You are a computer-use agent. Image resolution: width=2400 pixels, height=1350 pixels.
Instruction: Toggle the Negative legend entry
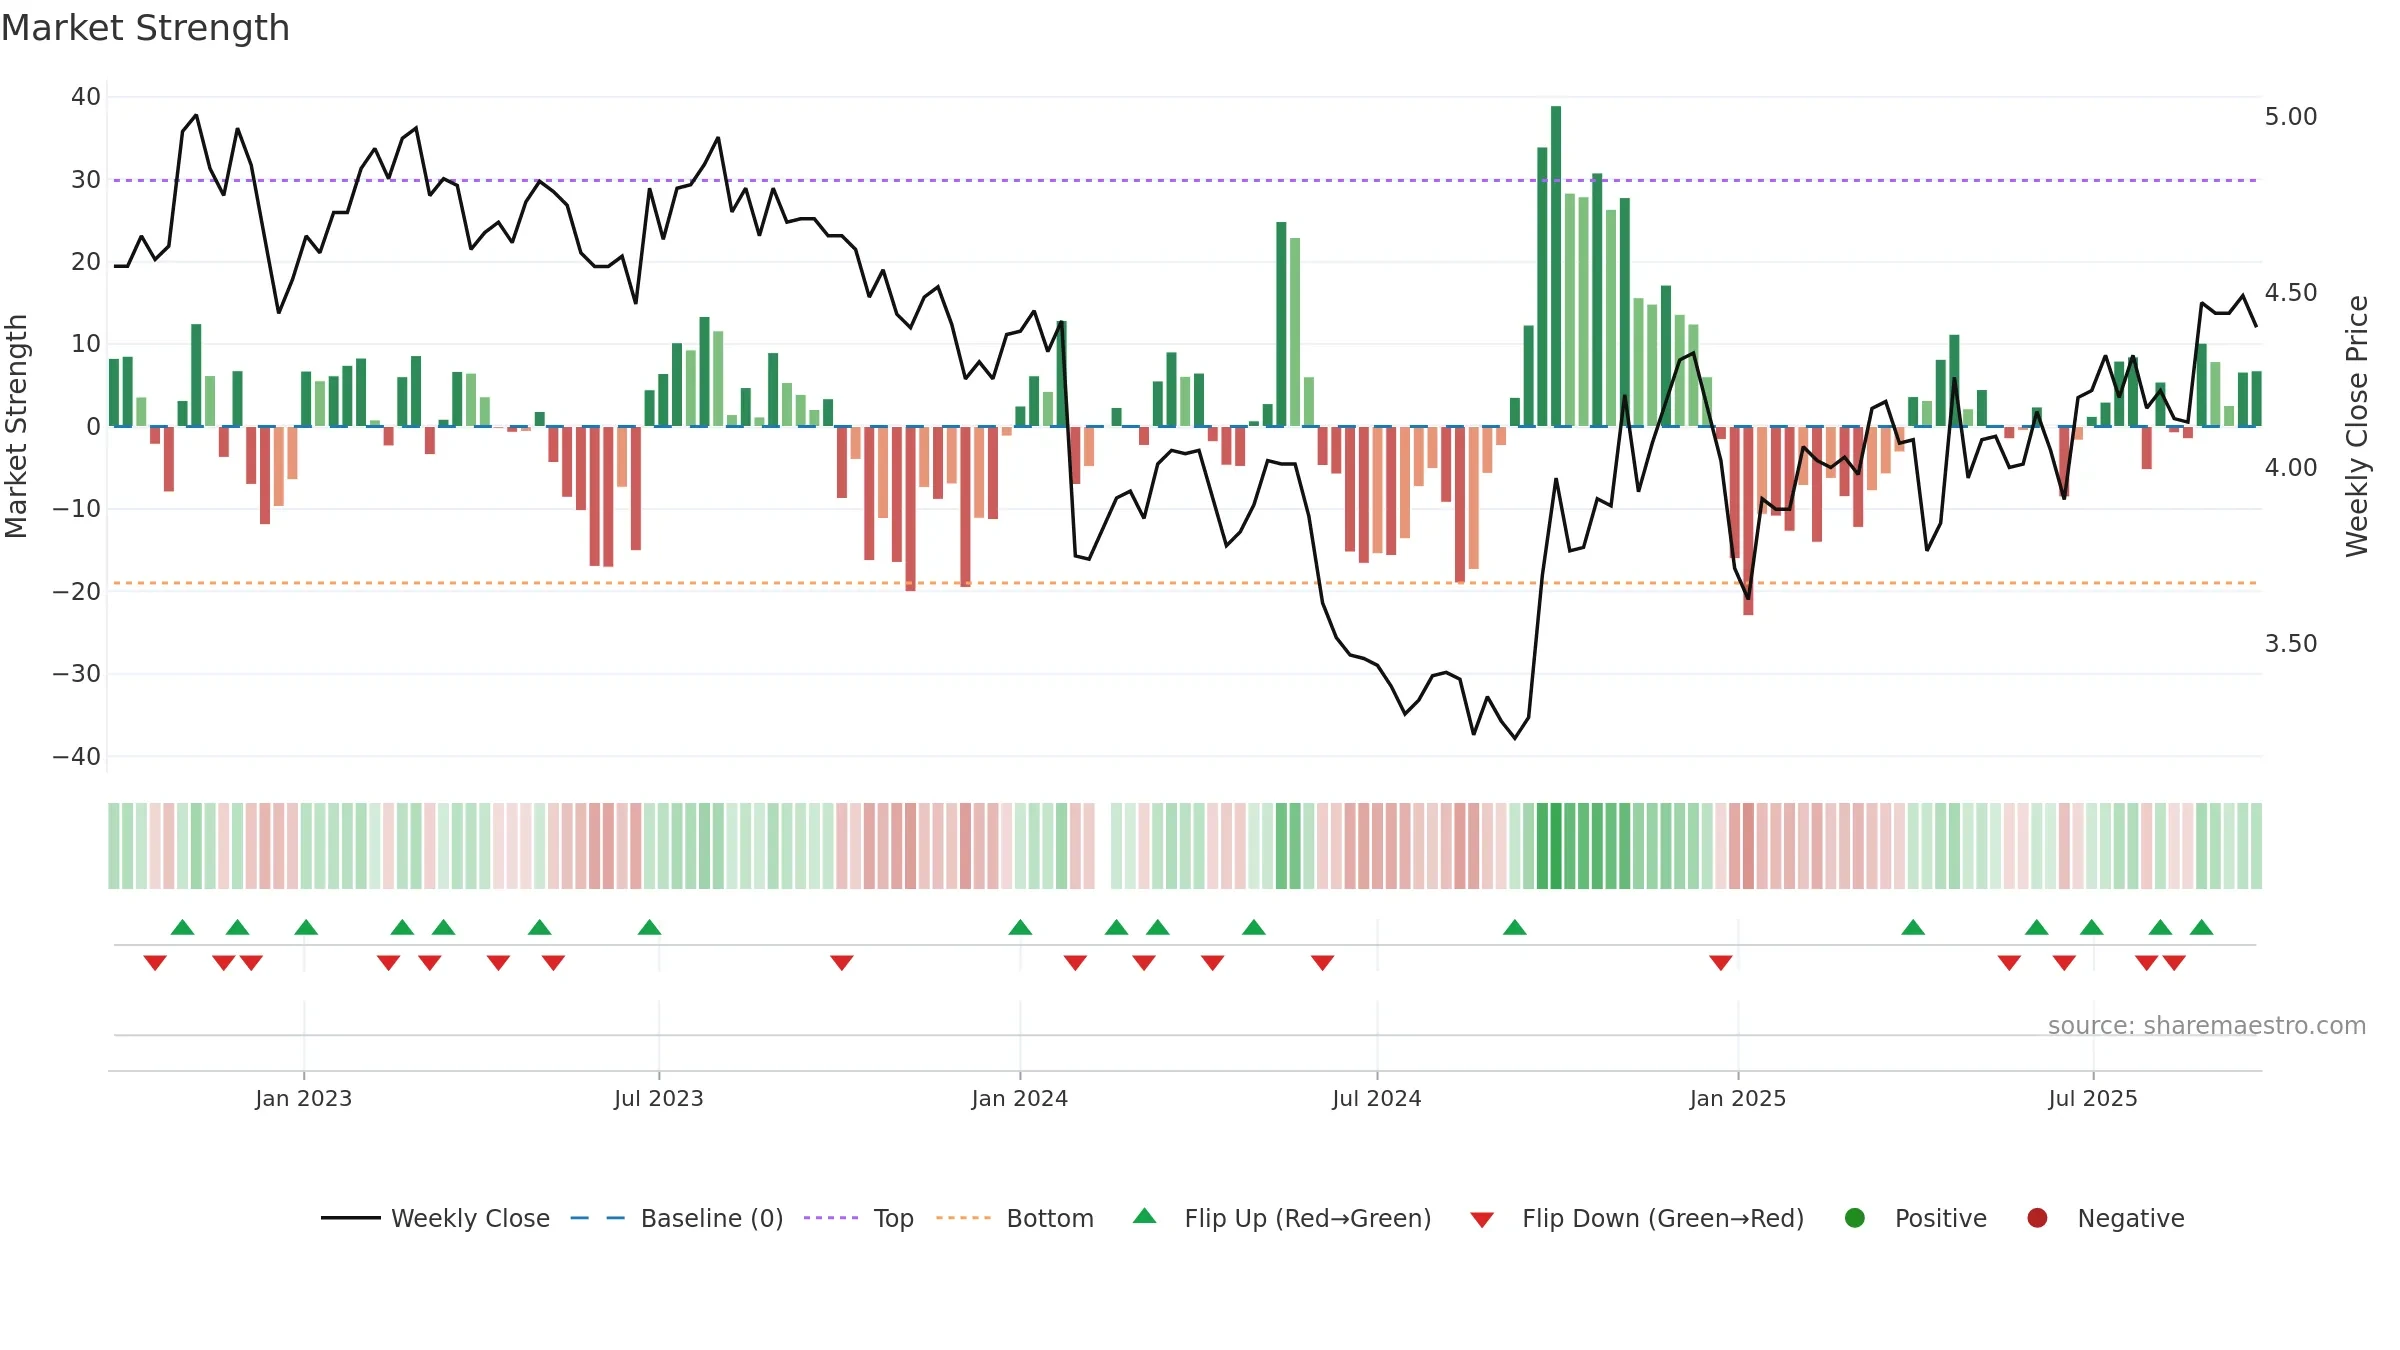[2105, 1218]
